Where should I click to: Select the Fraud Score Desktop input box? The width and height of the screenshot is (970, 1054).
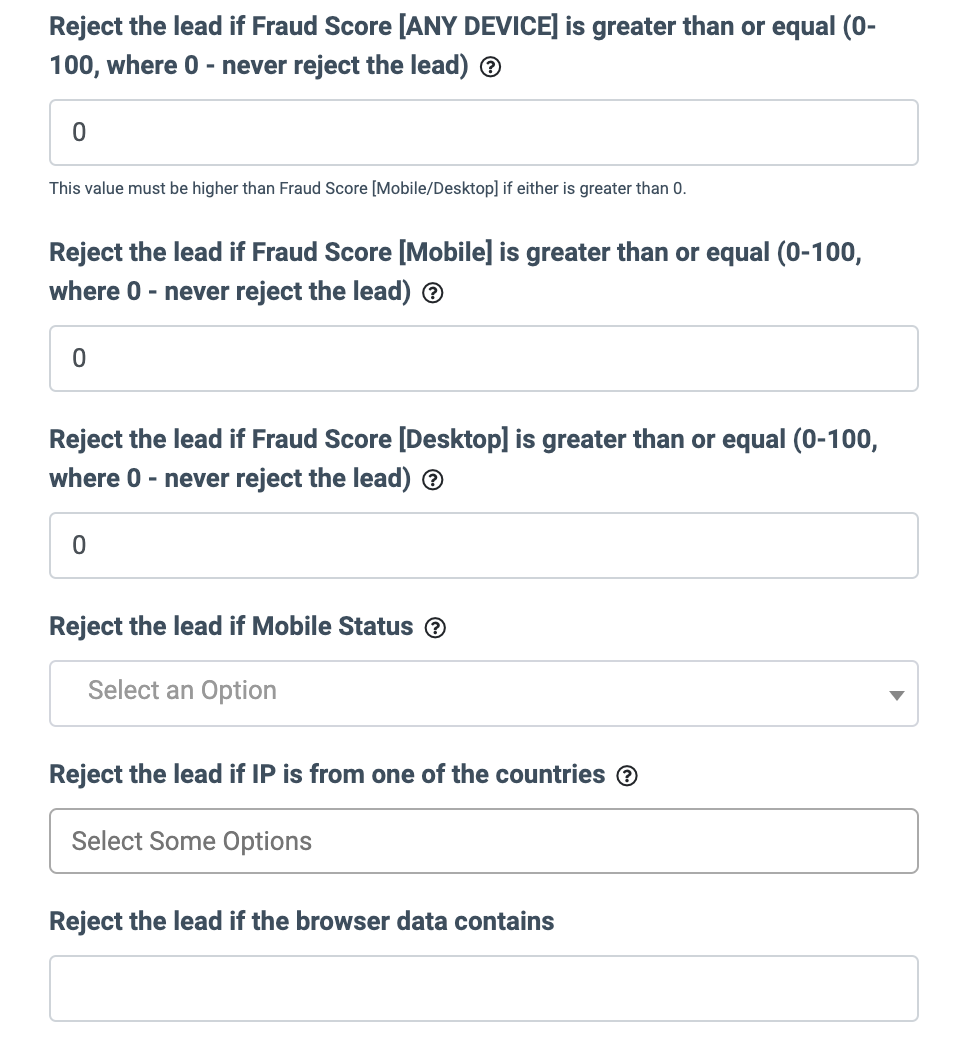pos(483,545)
